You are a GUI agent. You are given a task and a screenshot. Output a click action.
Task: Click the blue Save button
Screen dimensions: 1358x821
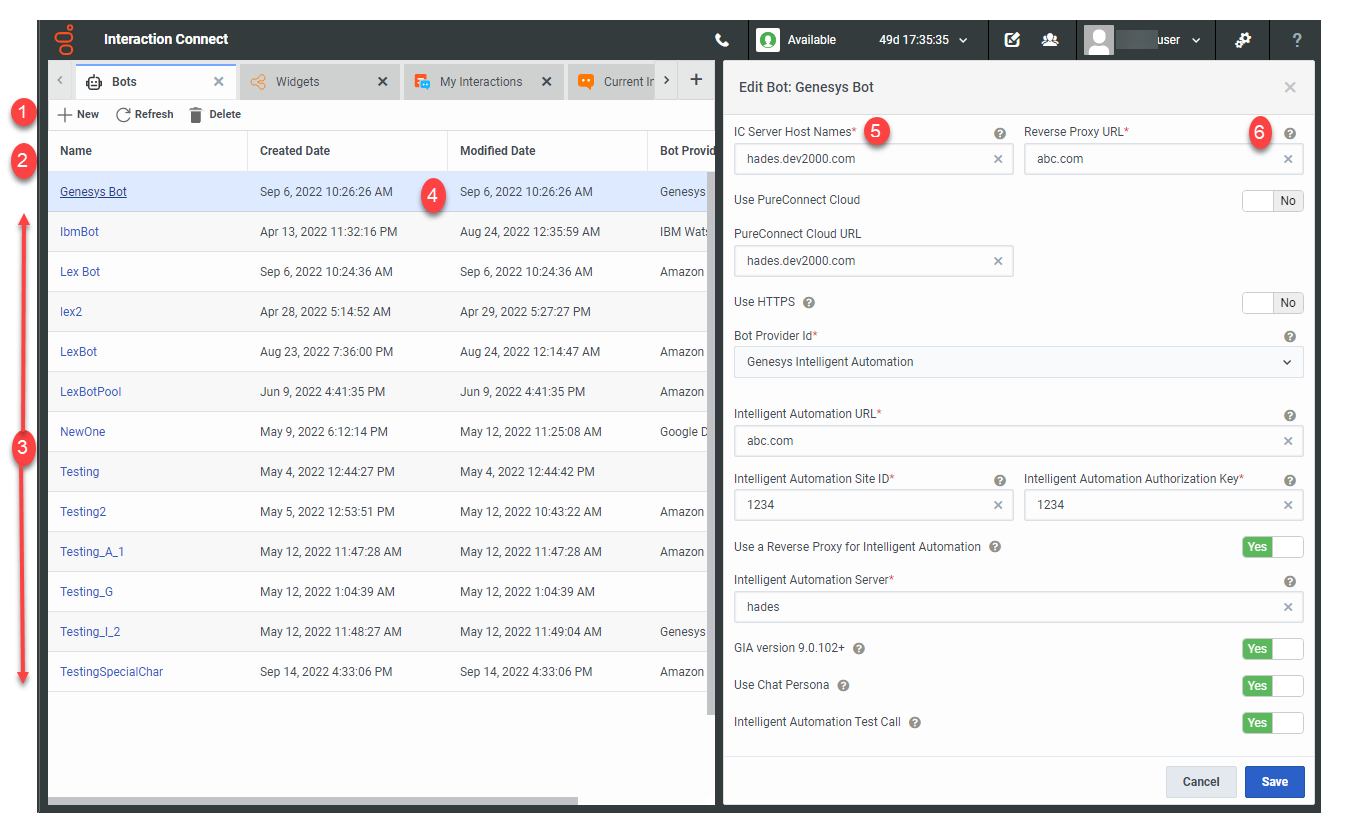tap(1274, 782)
